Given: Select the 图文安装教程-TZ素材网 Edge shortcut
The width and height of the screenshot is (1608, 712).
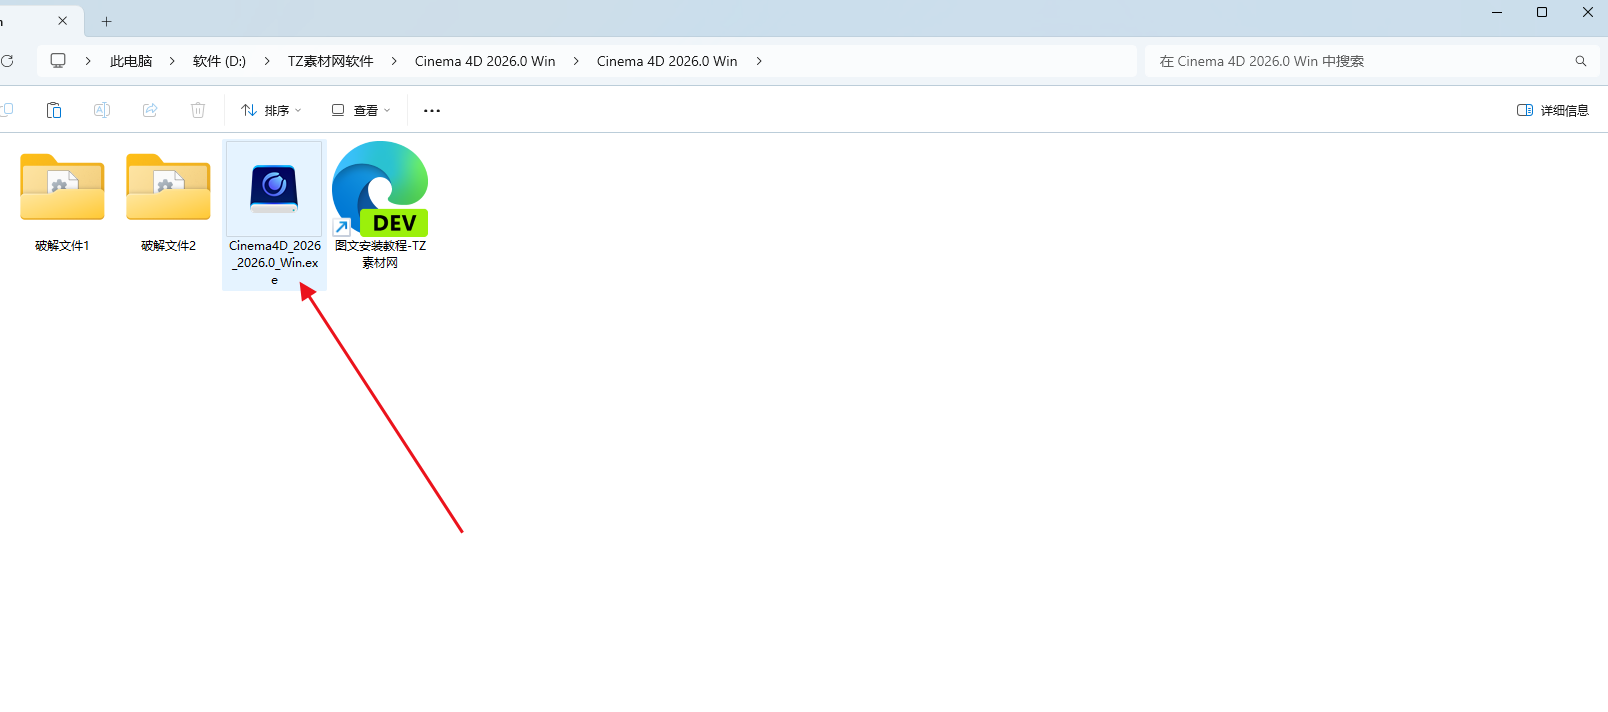Looking at the screenshot, I should 380,188.
